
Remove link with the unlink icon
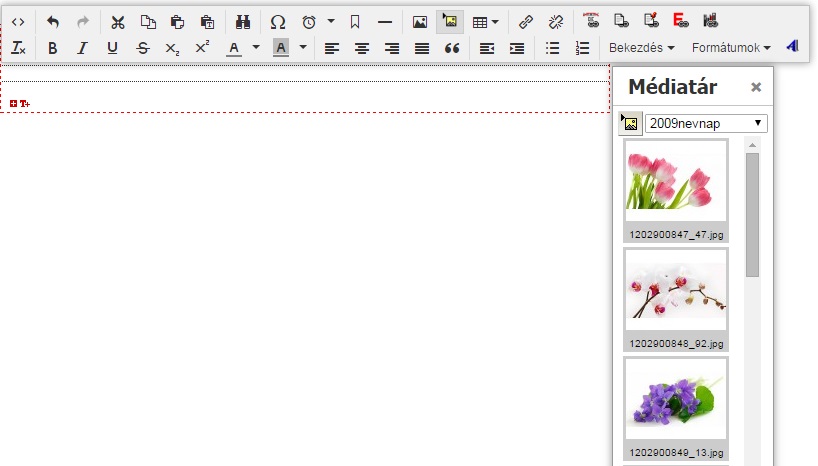click(556, 21)
